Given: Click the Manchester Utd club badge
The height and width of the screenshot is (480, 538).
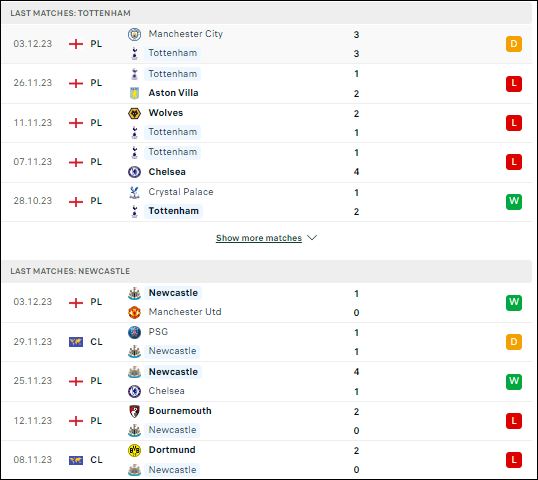Looking at the screenshot, I should coord(134,312).
